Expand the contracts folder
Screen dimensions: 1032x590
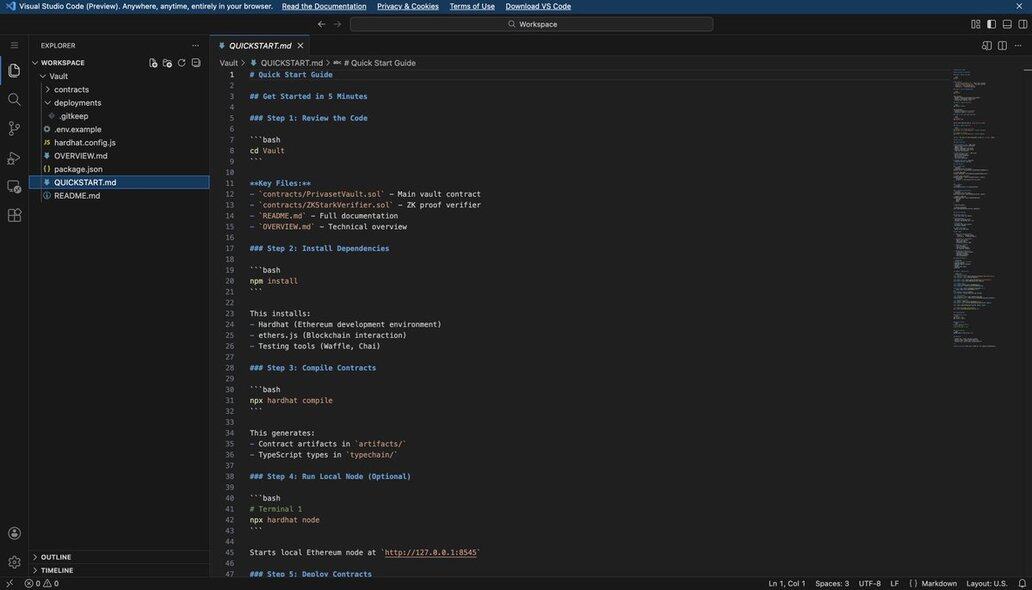(71, 89)
